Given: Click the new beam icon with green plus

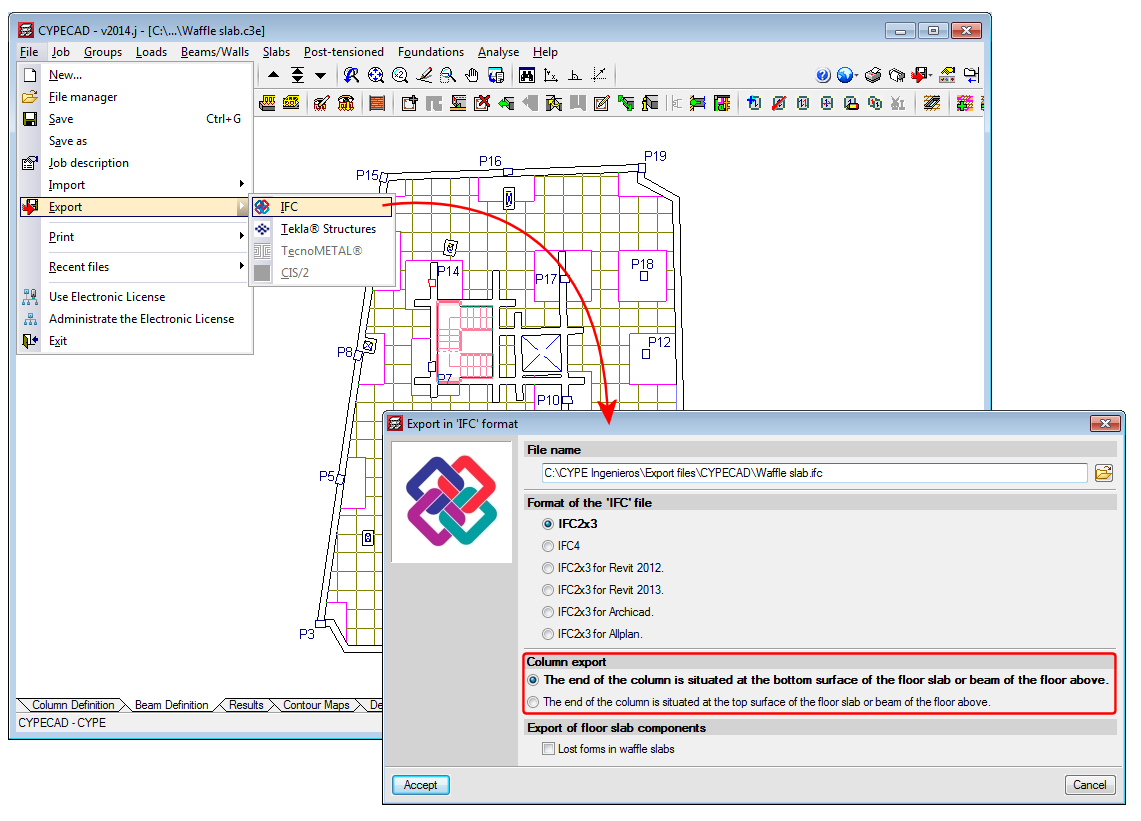Looking at the screenshot, I should tap(410, 103).
